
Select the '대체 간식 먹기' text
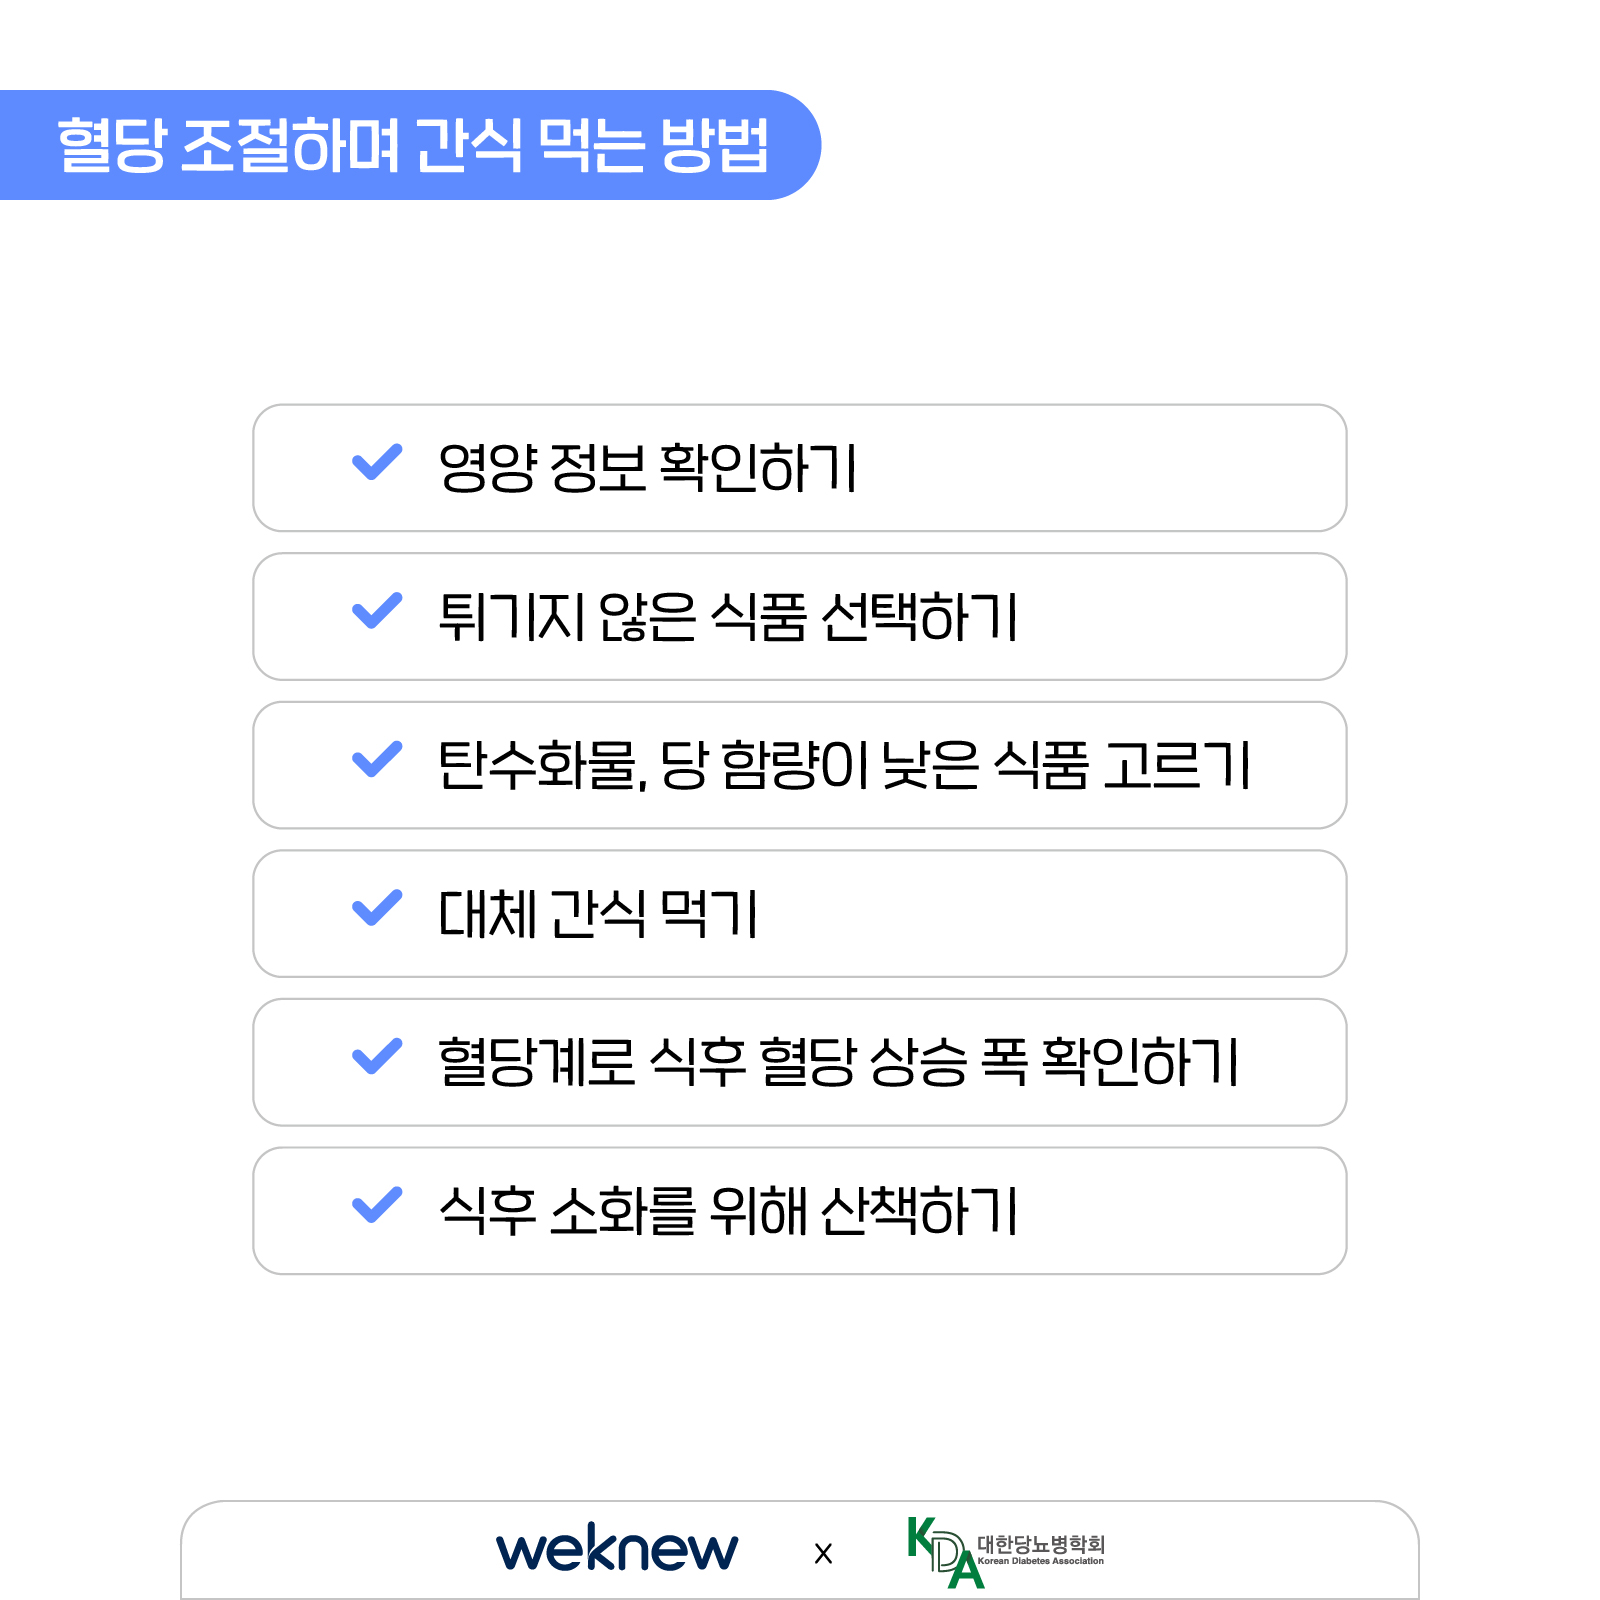click(598, 914)
